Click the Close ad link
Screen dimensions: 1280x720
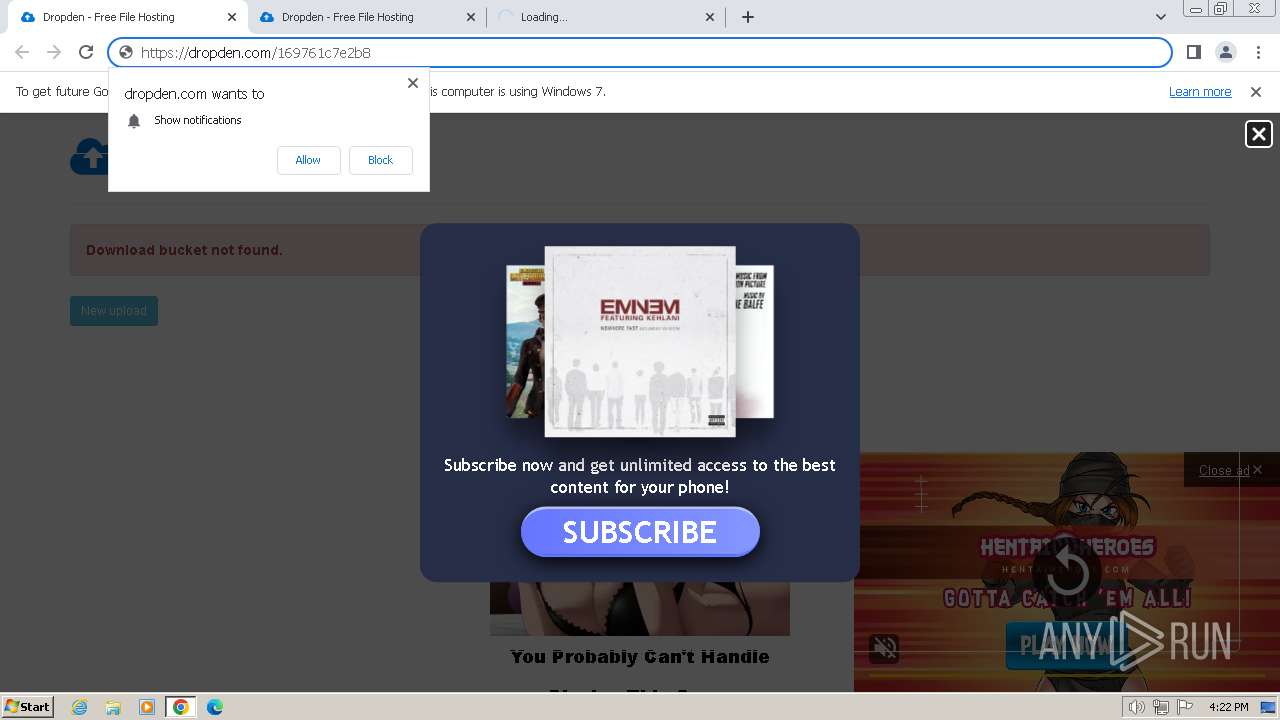tap(1224, 471)
